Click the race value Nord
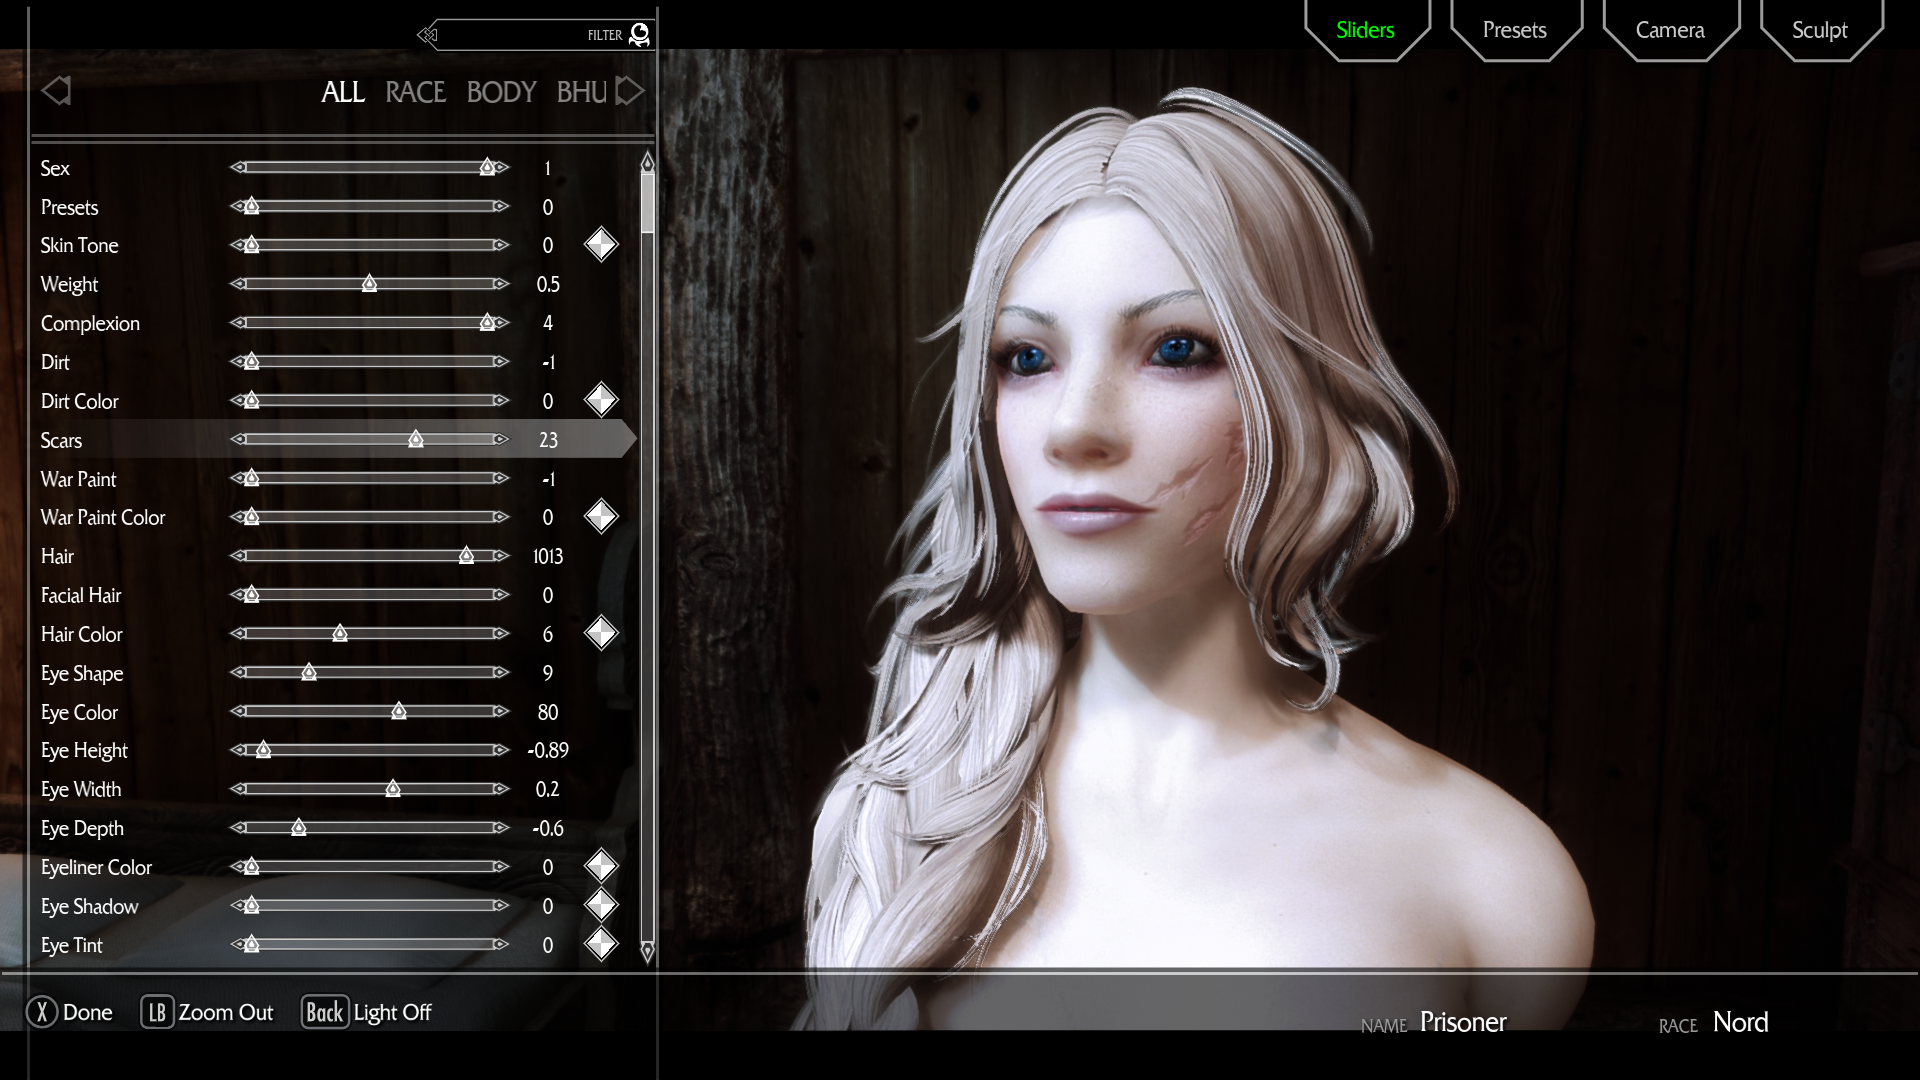This screenshot has width=1920, height=1080. click(1741, 1022)
